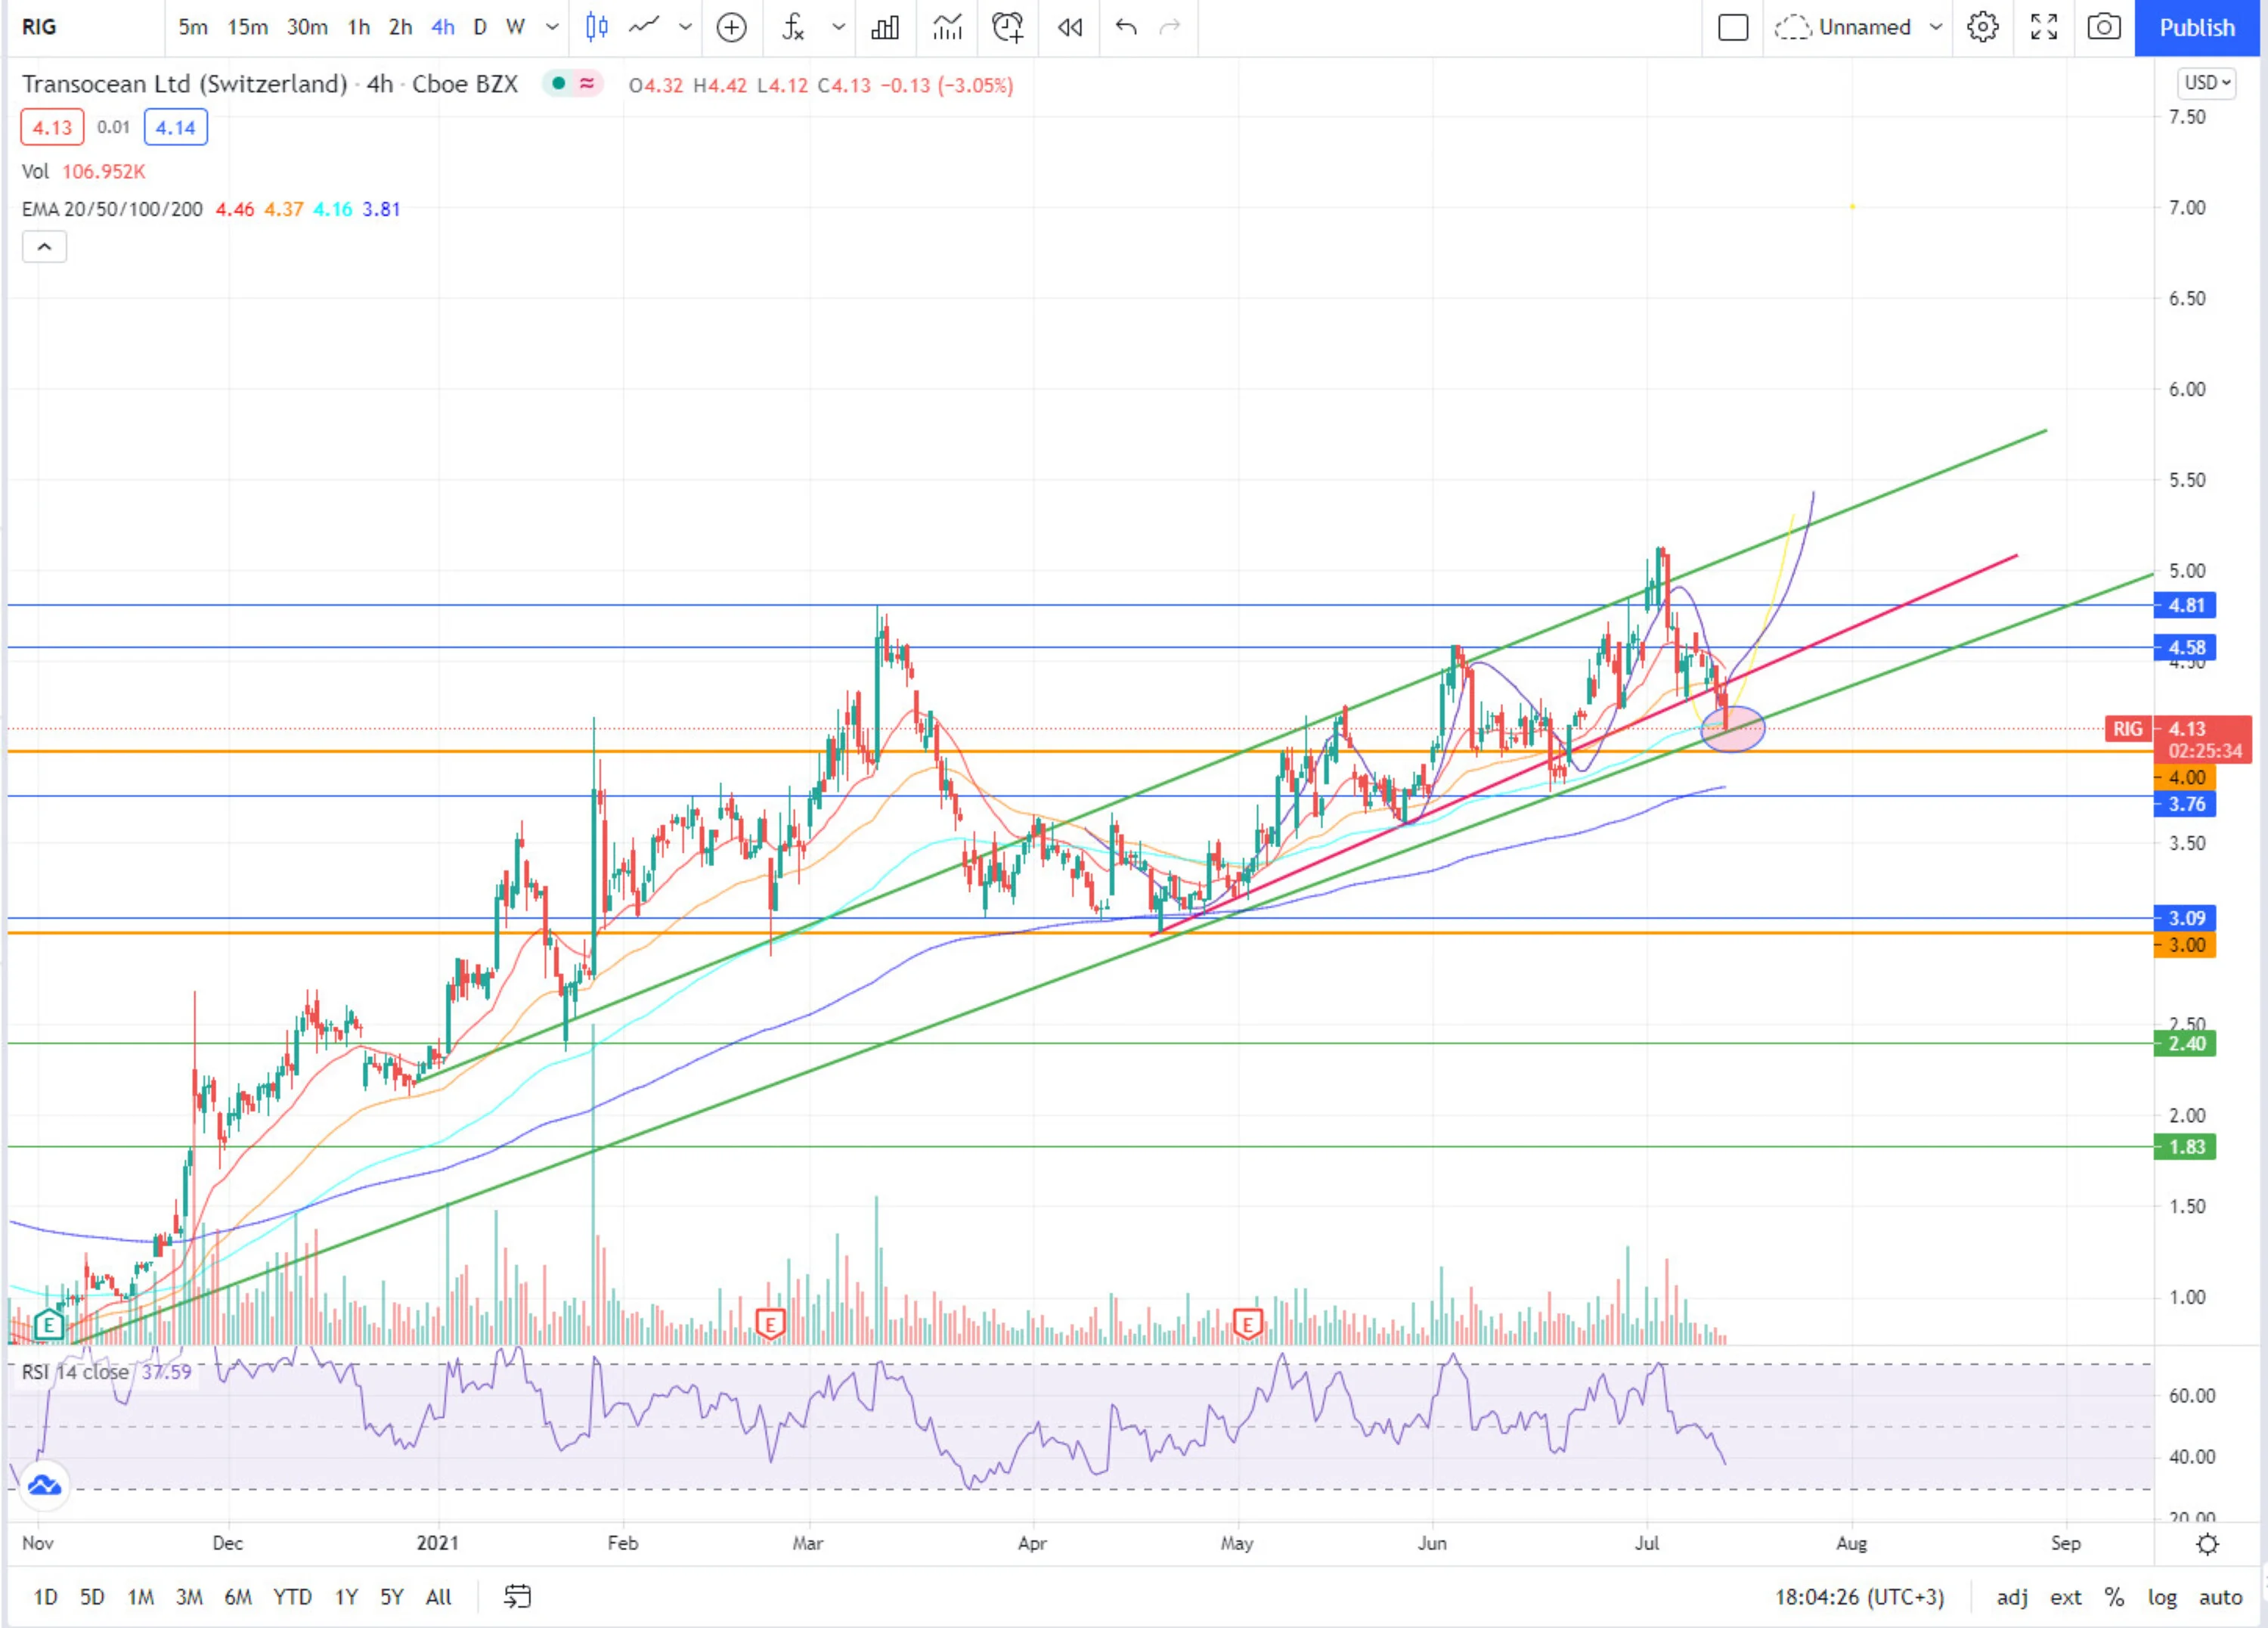This screenshot has width=2268, height=1628.
Task: Open the fx indicators menu
Action: coord(793,27)
